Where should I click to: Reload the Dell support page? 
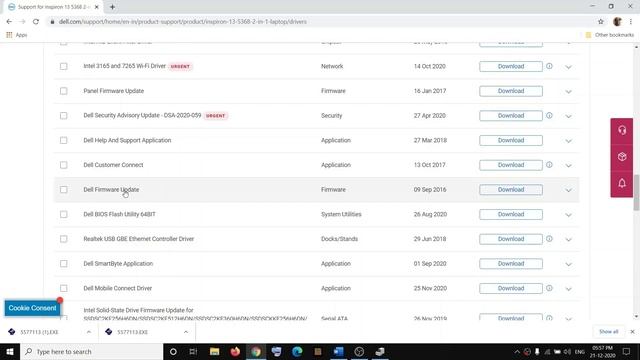click(36, 22)
